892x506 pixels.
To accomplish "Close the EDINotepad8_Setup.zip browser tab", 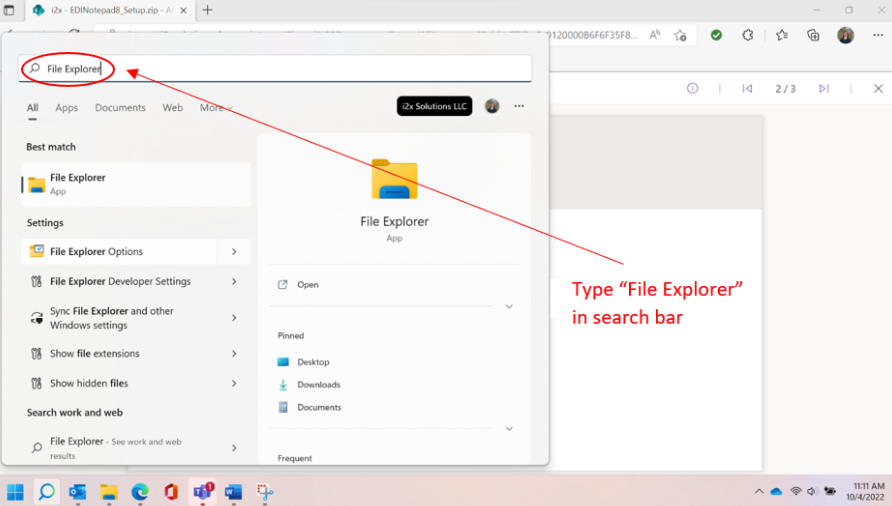I will click(x=183, y=10).
